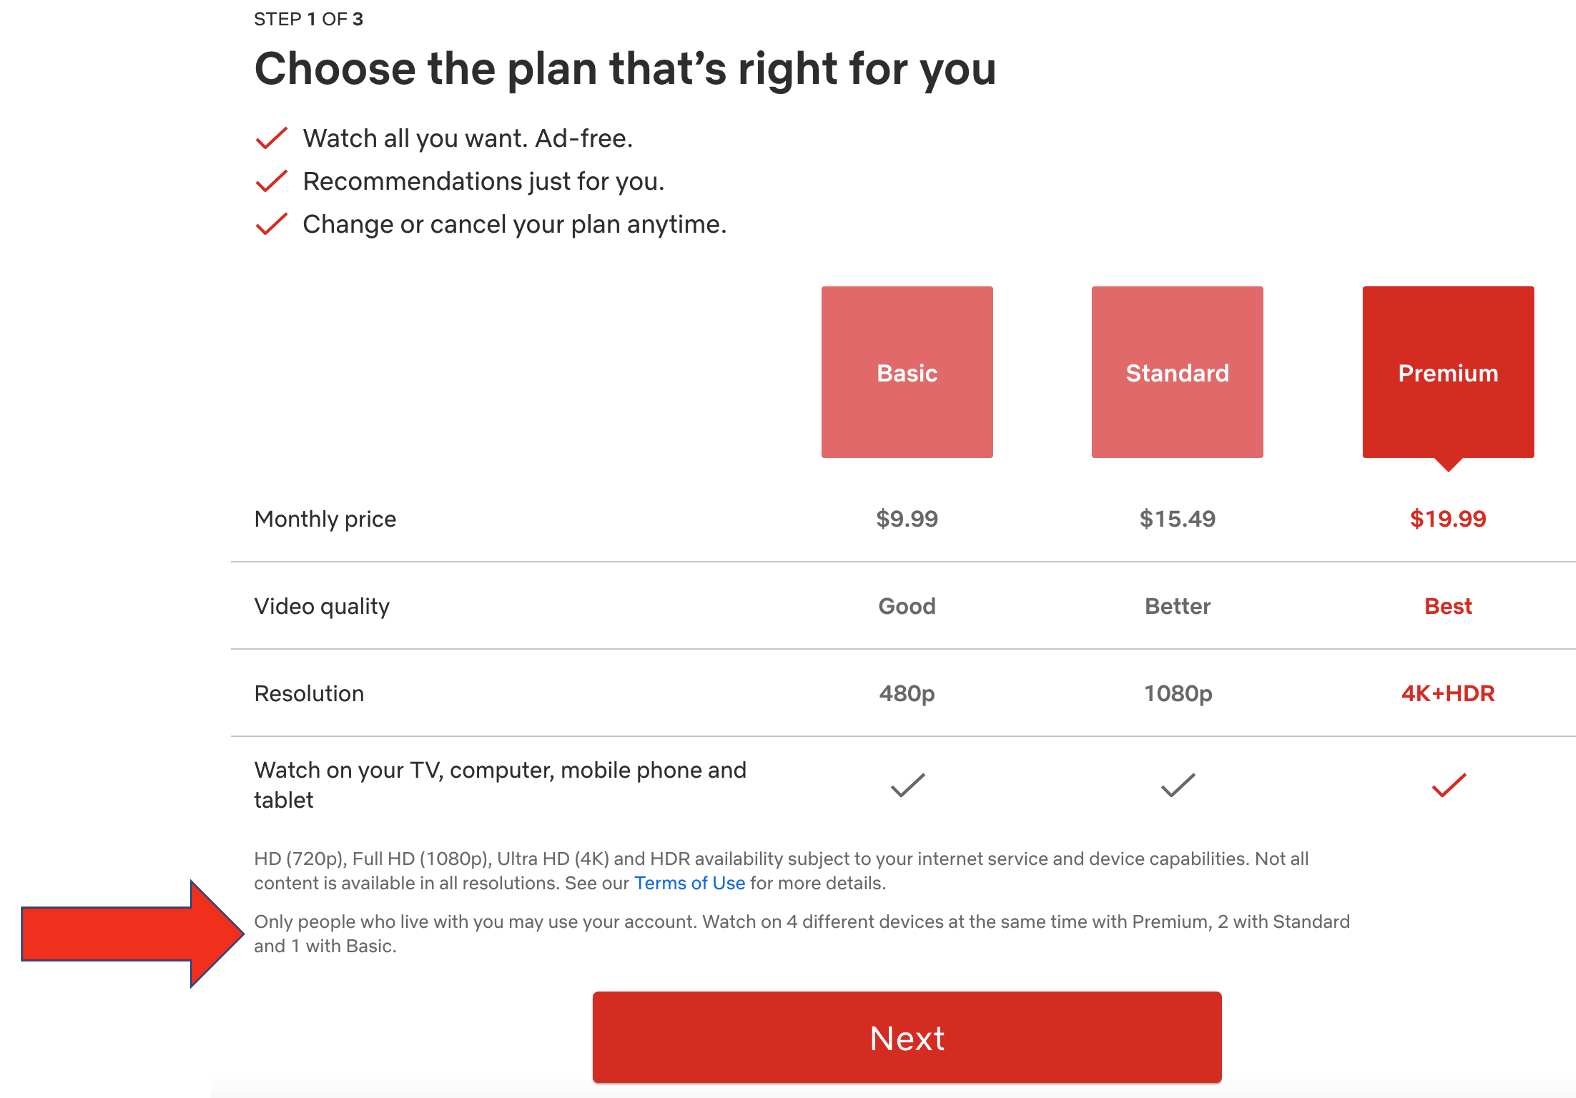Screen dimensions: 1576x1098
Task: Click the 1080p resolution value
Action: tap(1178, 693)
